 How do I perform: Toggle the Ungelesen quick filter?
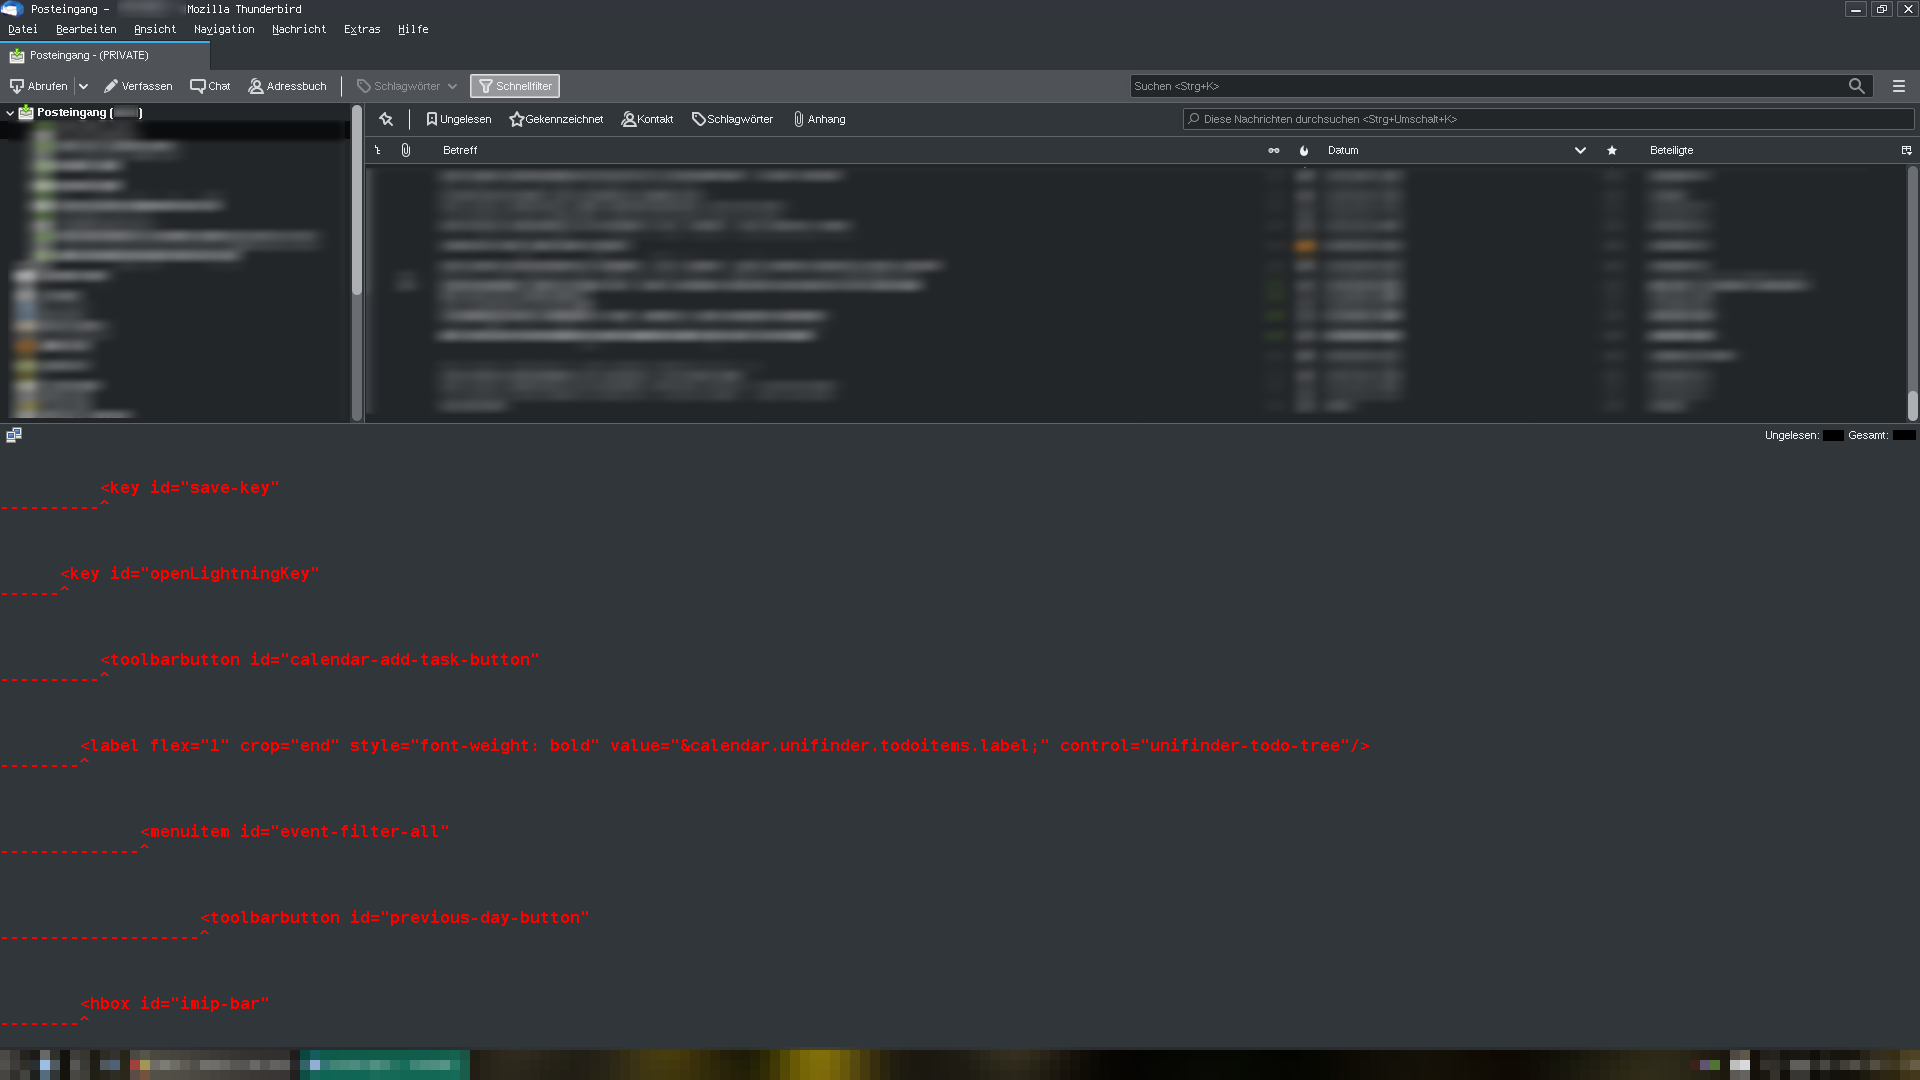(459, 119)
